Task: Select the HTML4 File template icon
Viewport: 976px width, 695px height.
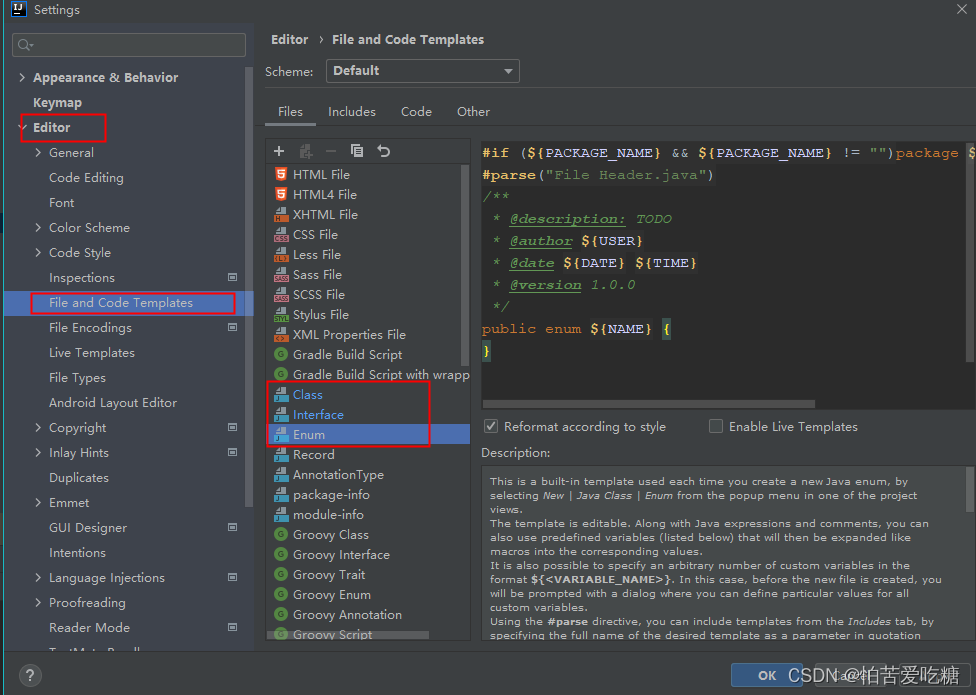Action: coord(281,194)
